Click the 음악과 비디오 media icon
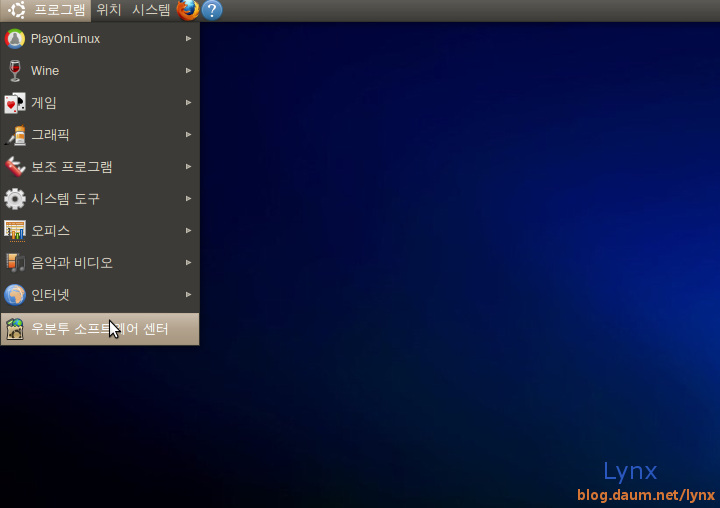This screenshot has width=720, height=508. click(15, 263)
